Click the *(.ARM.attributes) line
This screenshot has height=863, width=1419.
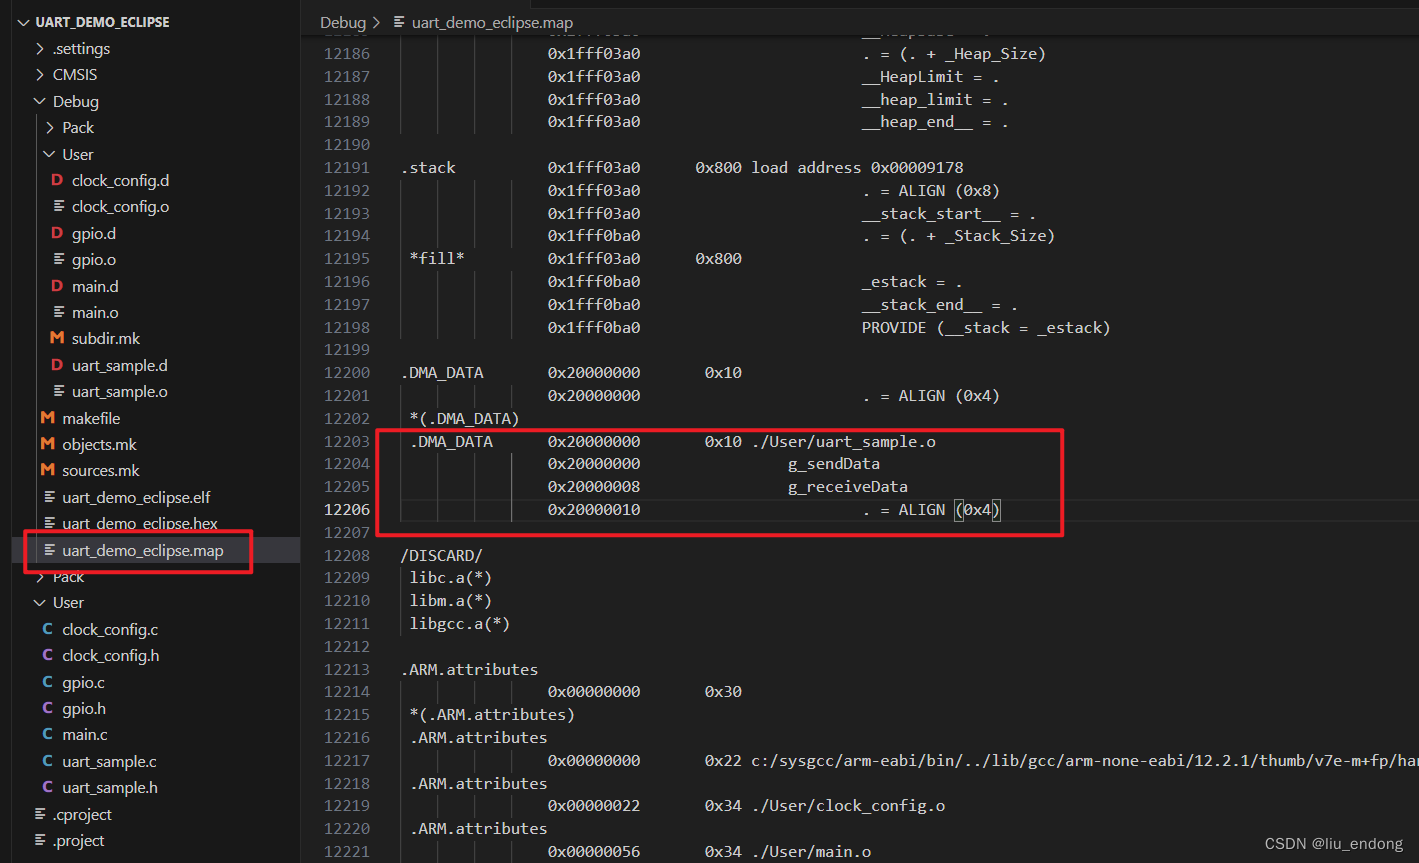click(x=492, y=715)
